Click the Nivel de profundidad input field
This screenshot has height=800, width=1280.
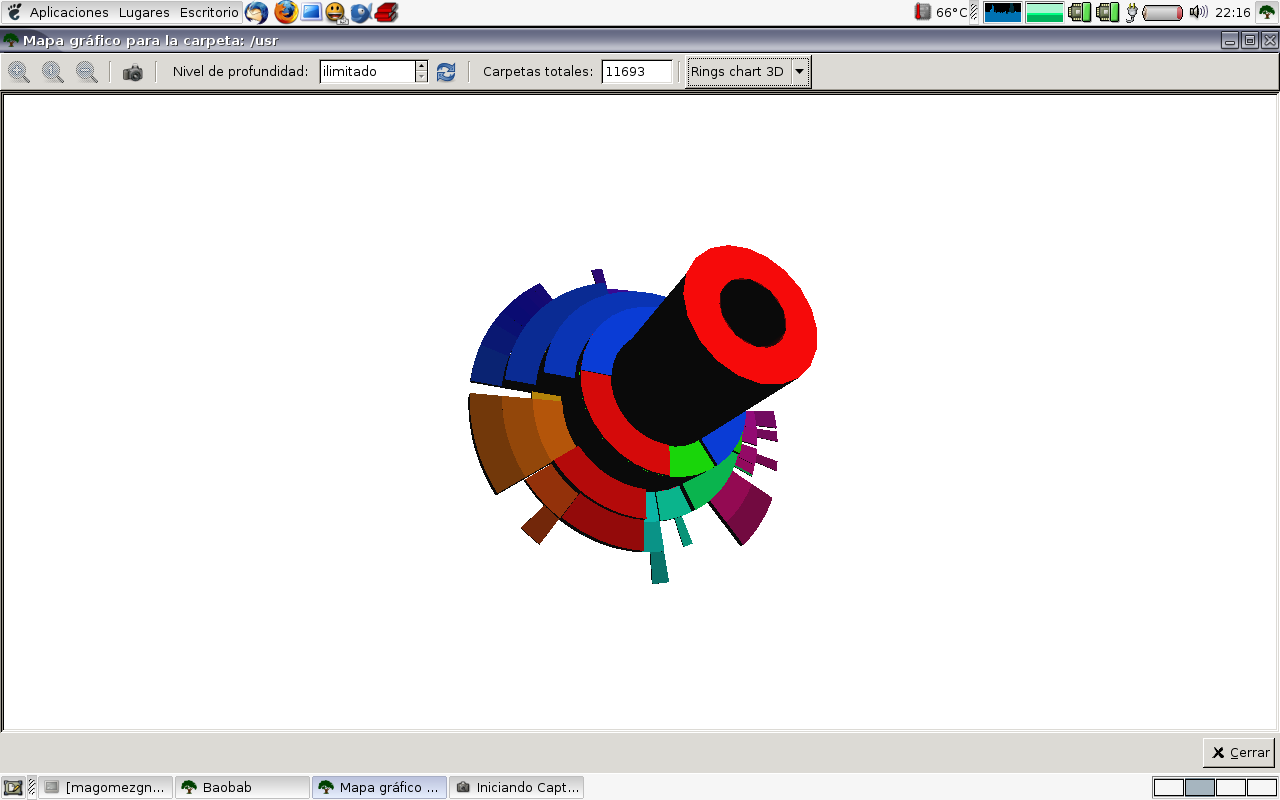pos(367,72)
